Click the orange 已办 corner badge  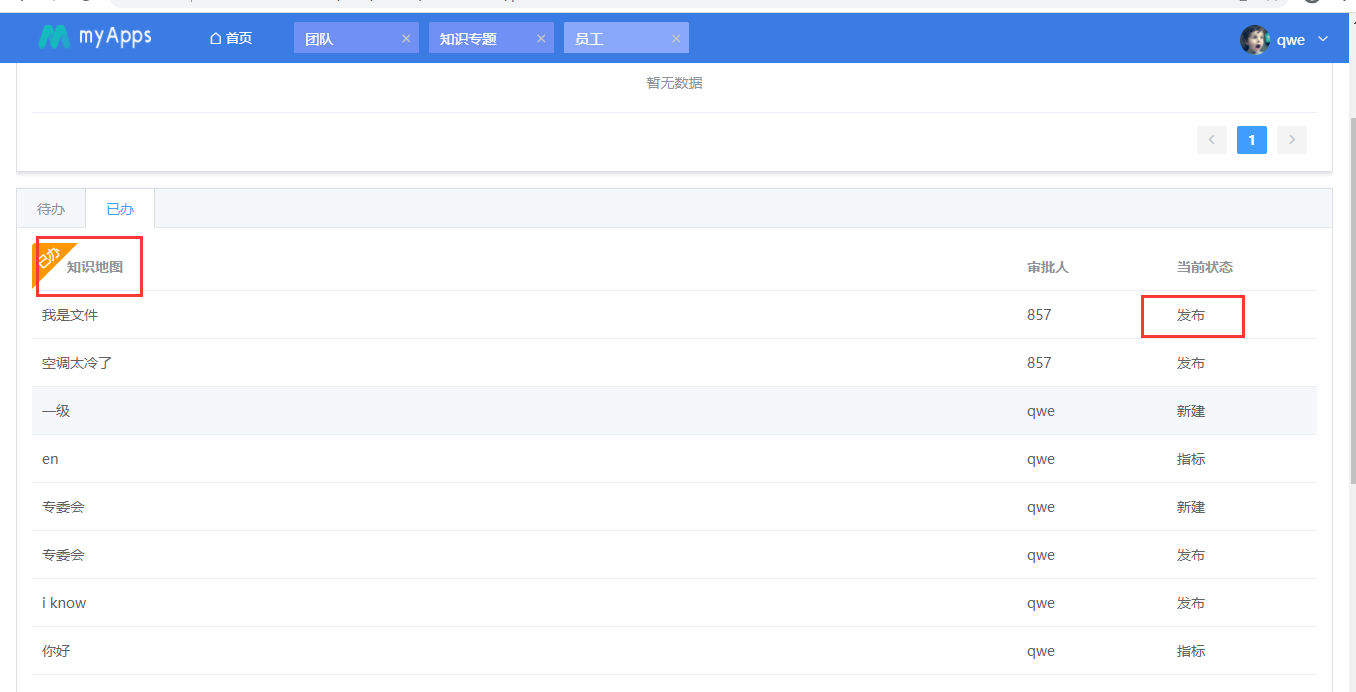tap(48, 258)
